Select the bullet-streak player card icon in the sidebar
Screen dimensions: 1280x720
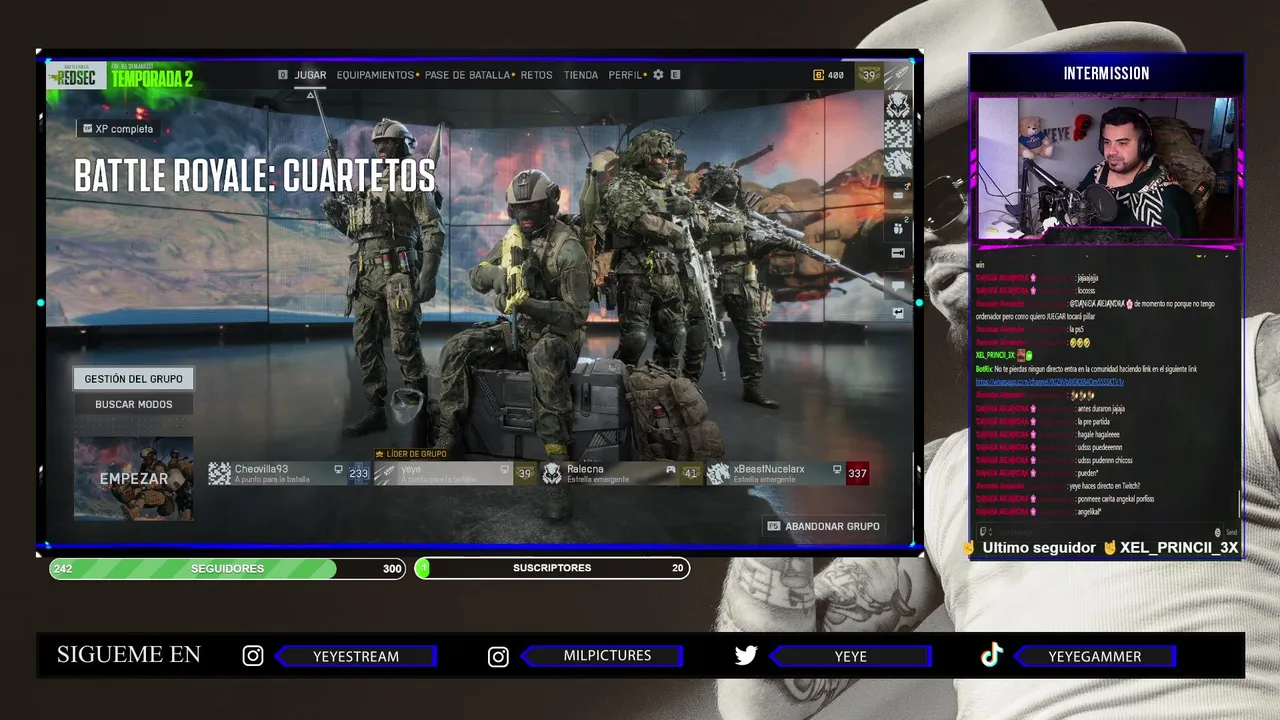[898, 76]
